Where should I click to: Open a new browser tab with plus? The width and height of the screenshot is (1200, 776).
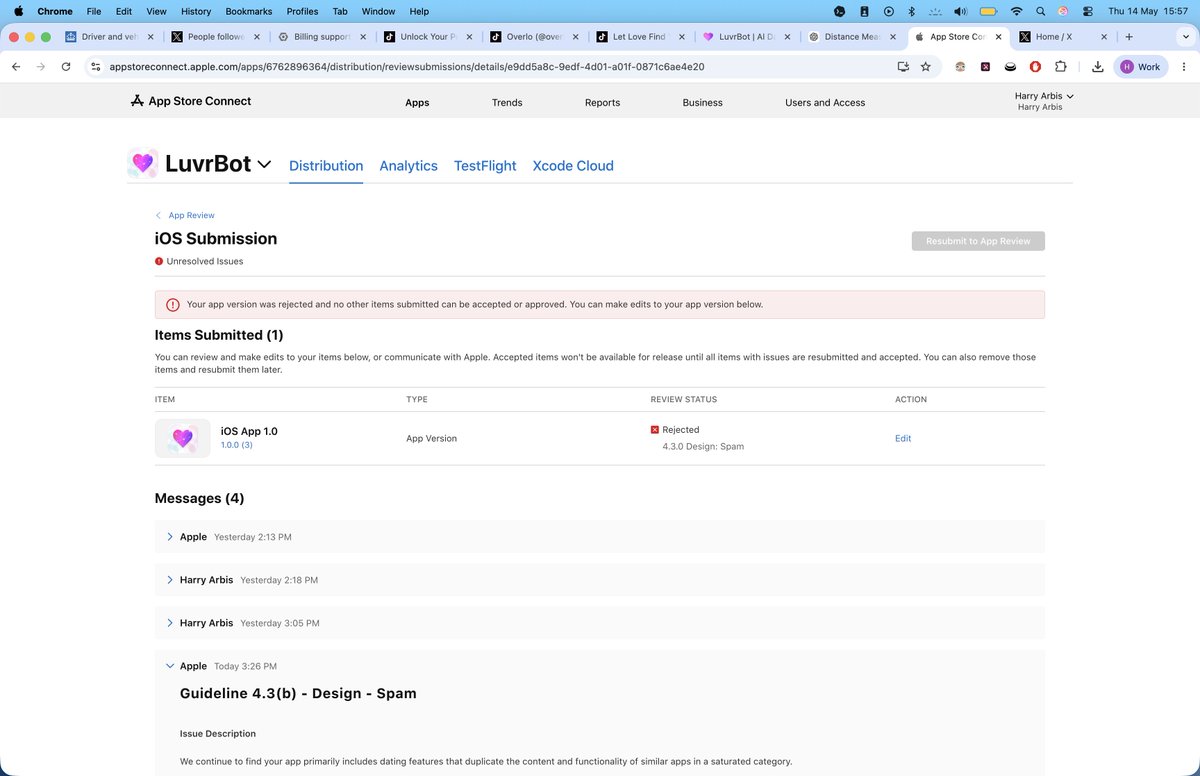click(x=1128, y=37)
